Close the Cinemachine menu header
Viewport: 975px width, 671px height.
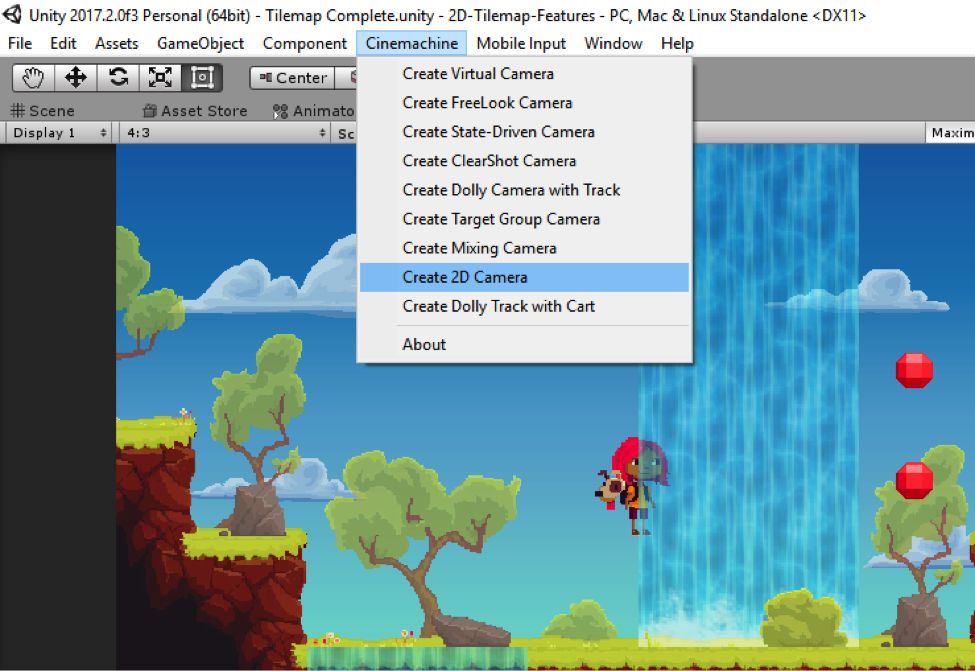(x=412, y=43)
